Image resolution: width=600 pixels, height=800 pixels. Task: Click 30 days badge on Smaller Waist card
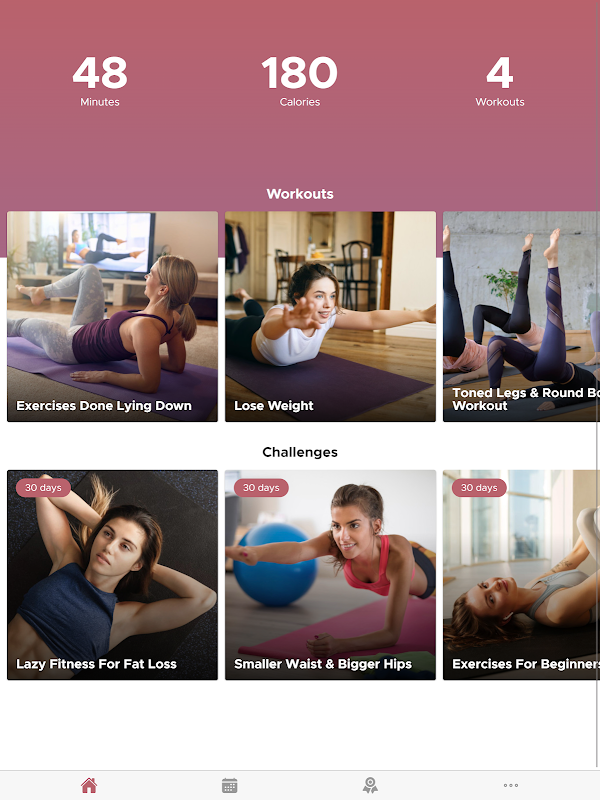[261, 488]
